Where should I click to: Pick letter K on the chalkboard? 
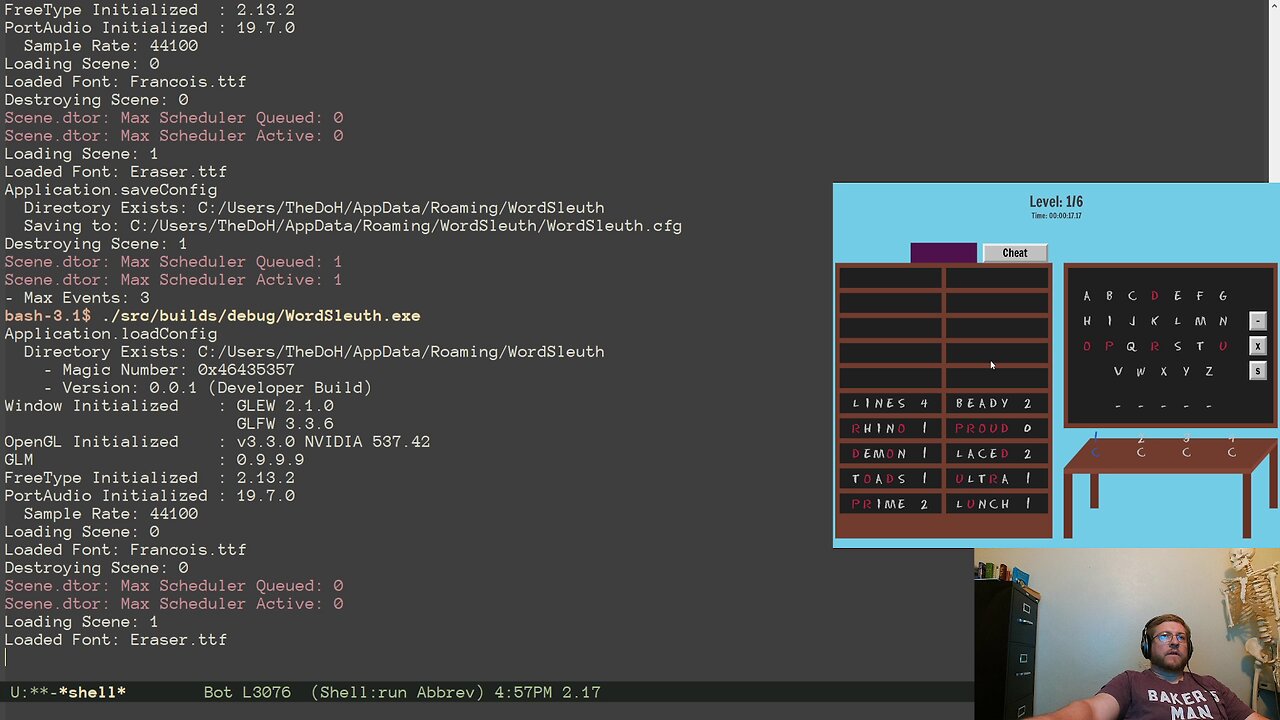1155,321
